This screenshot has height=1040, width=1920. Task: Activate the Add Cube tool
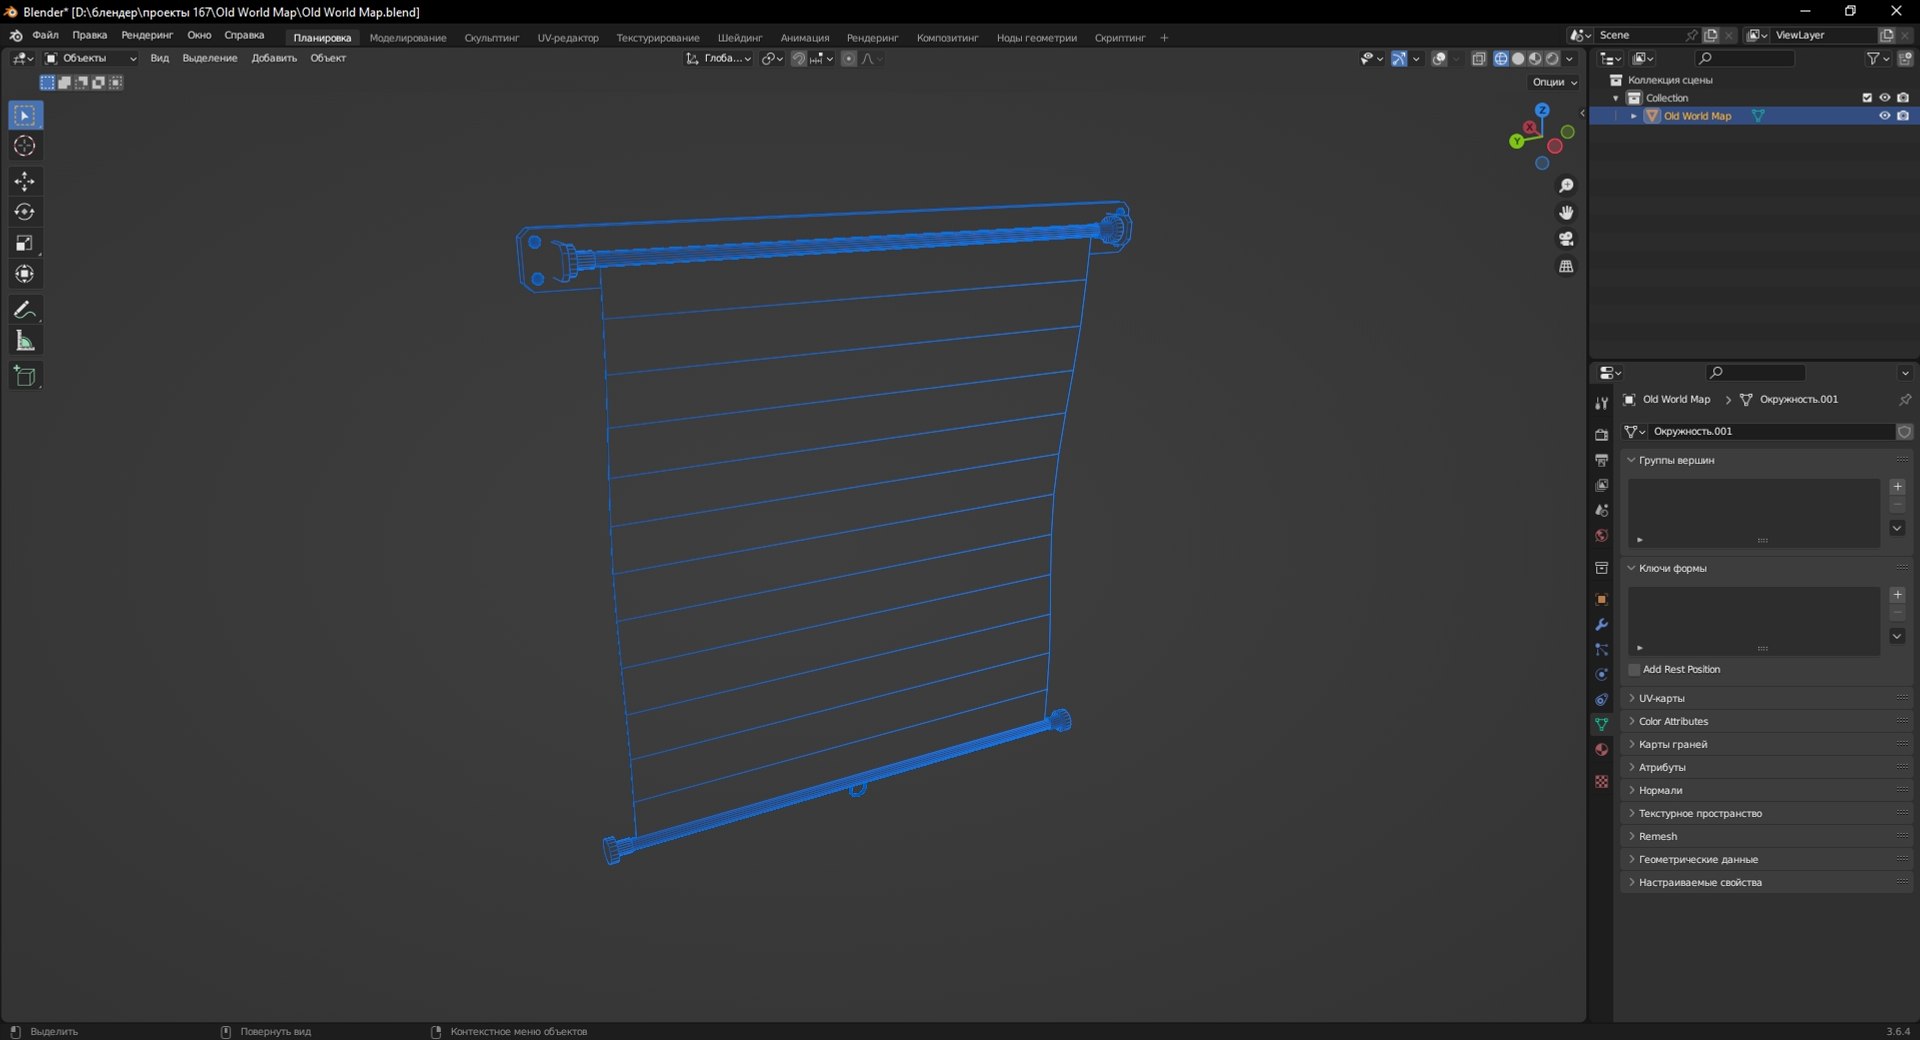click(x=25, y=376)
